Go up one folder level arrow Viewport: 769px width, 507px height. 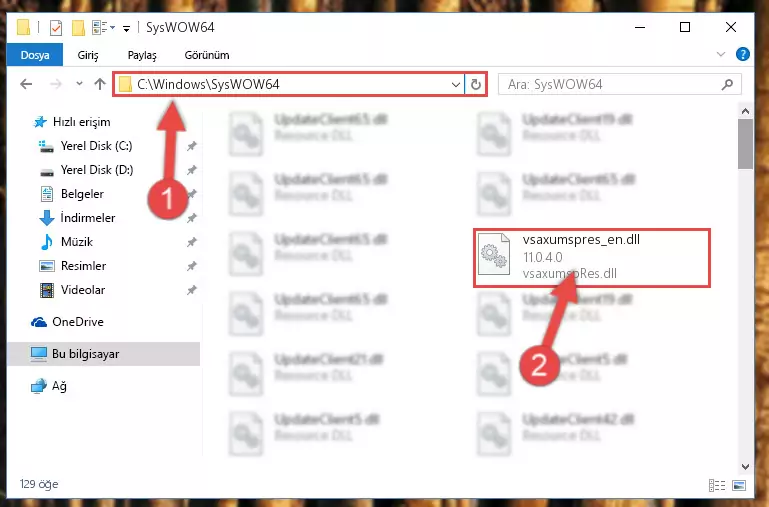pyautogui.click(x=100, y=84)
